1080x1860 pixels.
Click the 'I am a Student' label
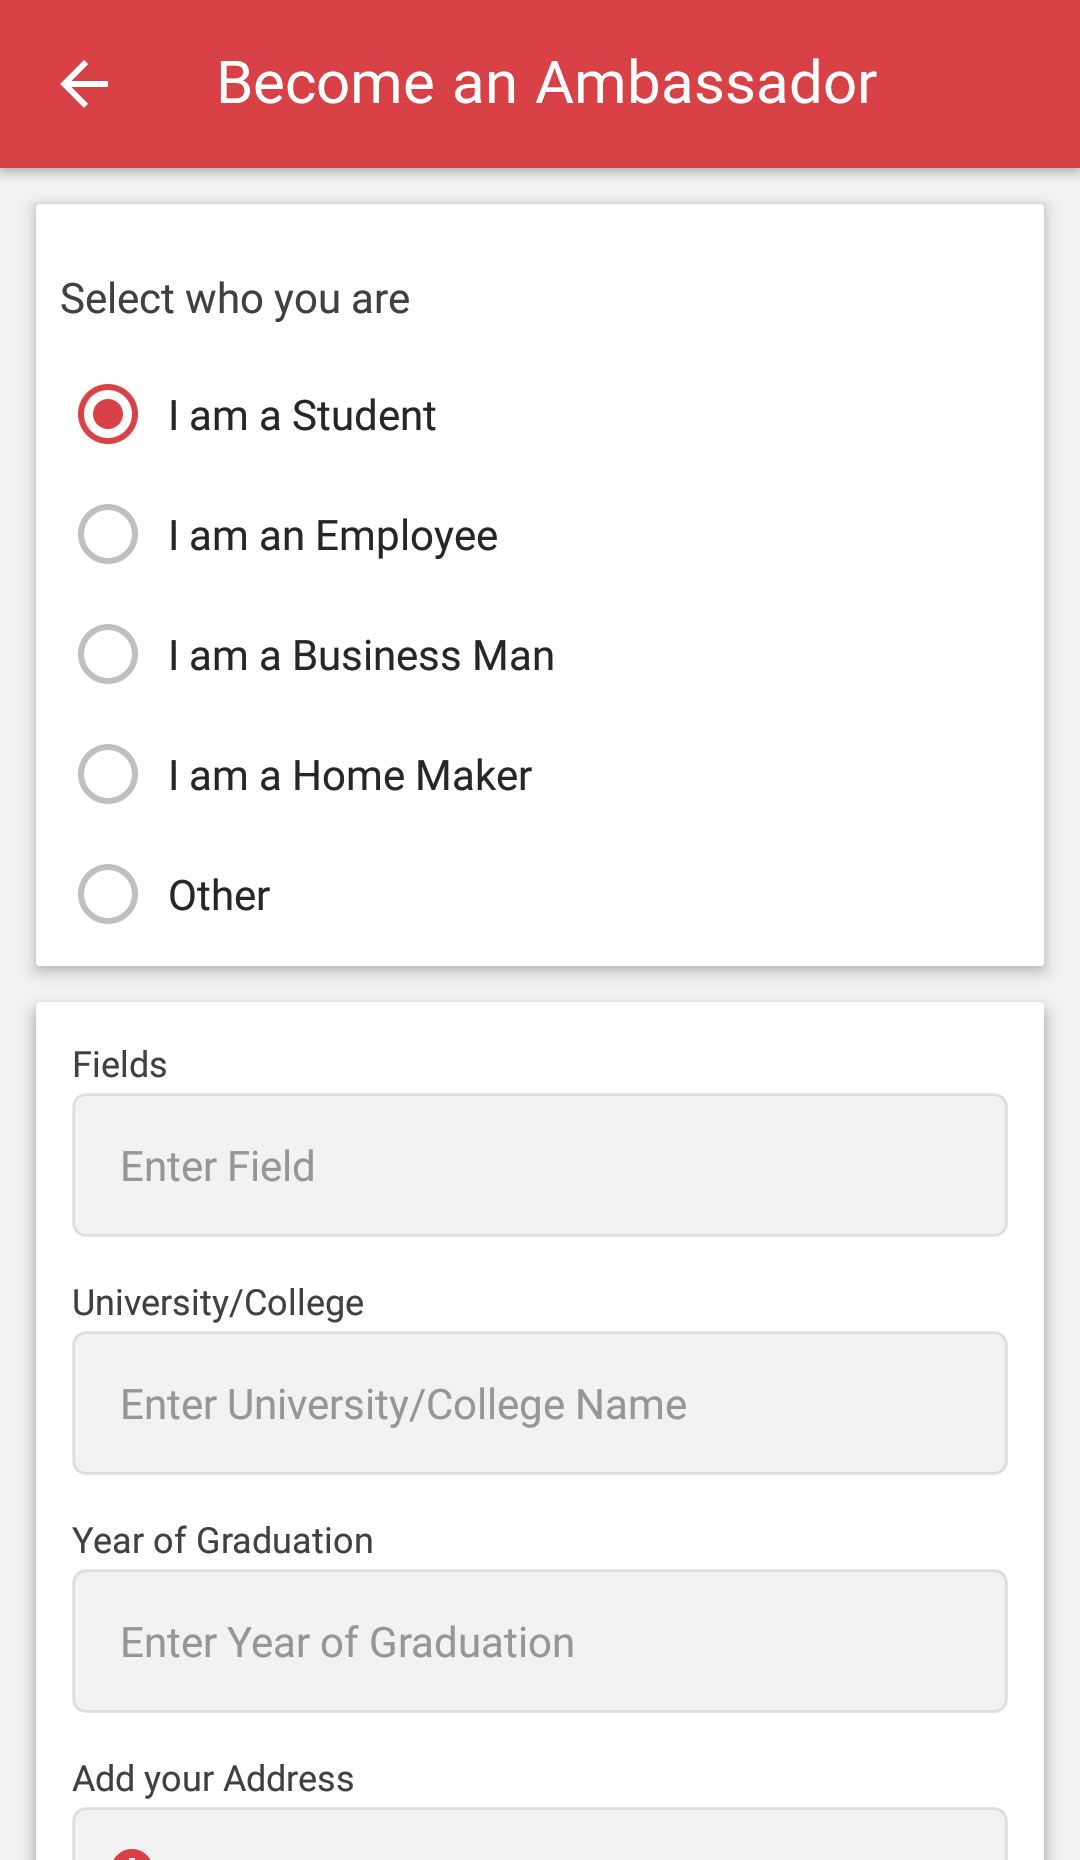[302, 416]
